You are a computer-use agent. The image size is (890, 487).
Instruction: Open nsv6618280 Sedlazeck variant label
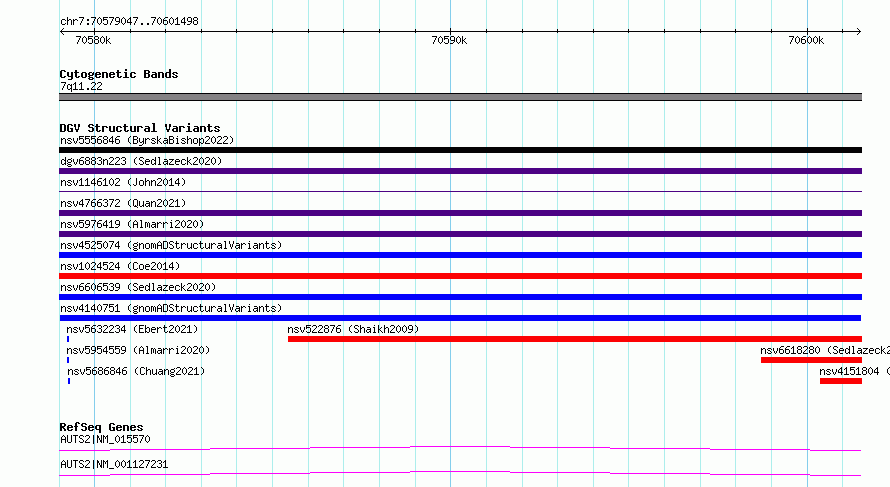[825, 350]
